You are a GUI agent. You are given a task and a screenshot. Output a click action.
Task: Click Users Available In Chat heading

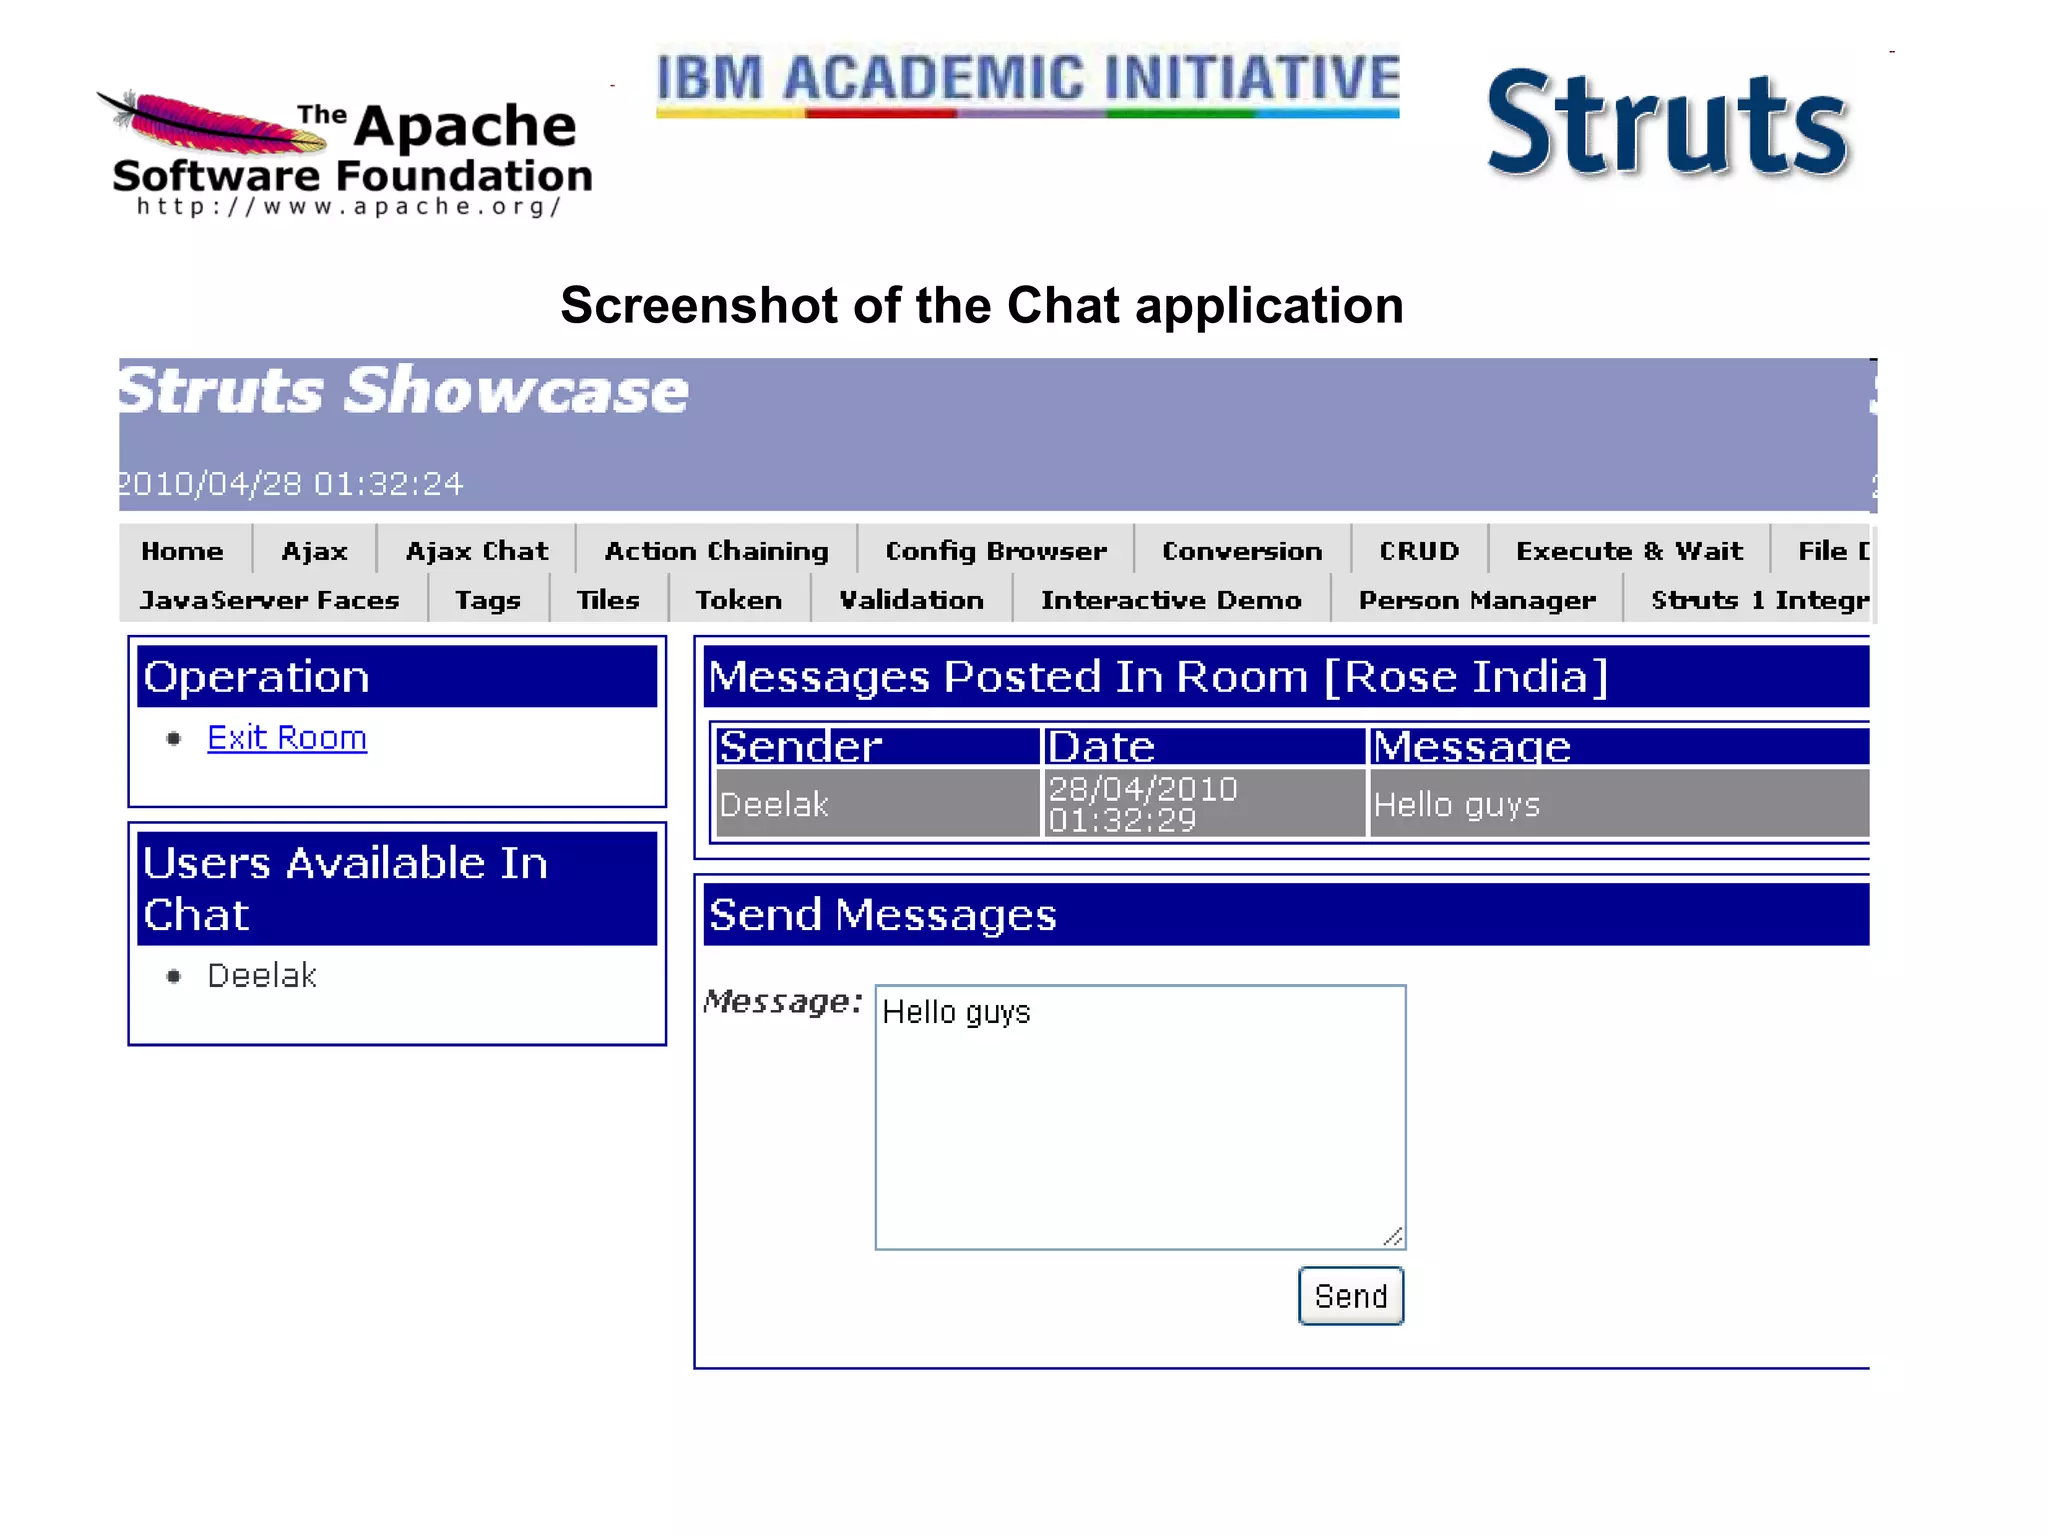[397, 888]
